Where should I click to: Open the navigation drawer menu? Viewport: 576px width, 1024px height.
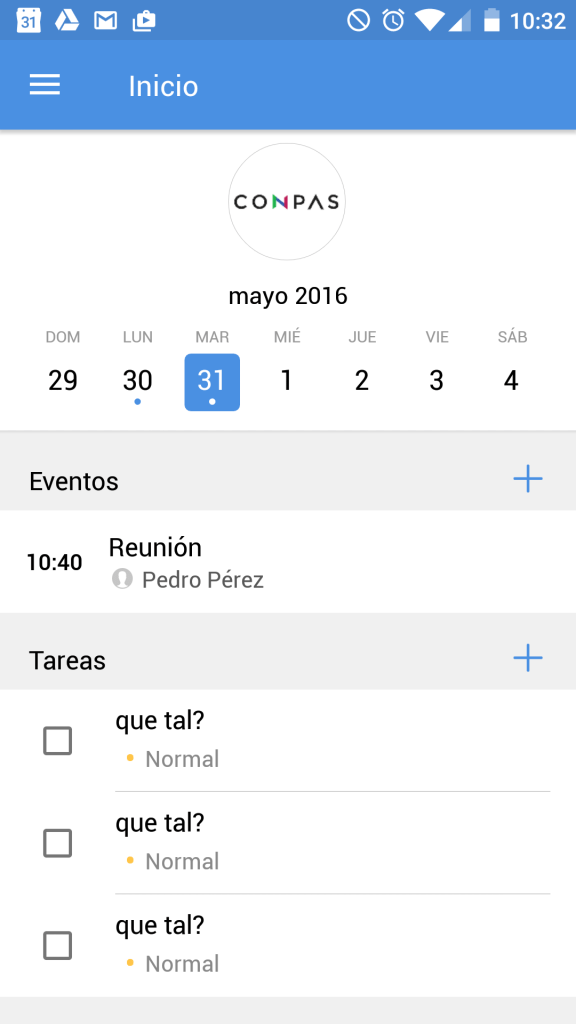[44, 85]
